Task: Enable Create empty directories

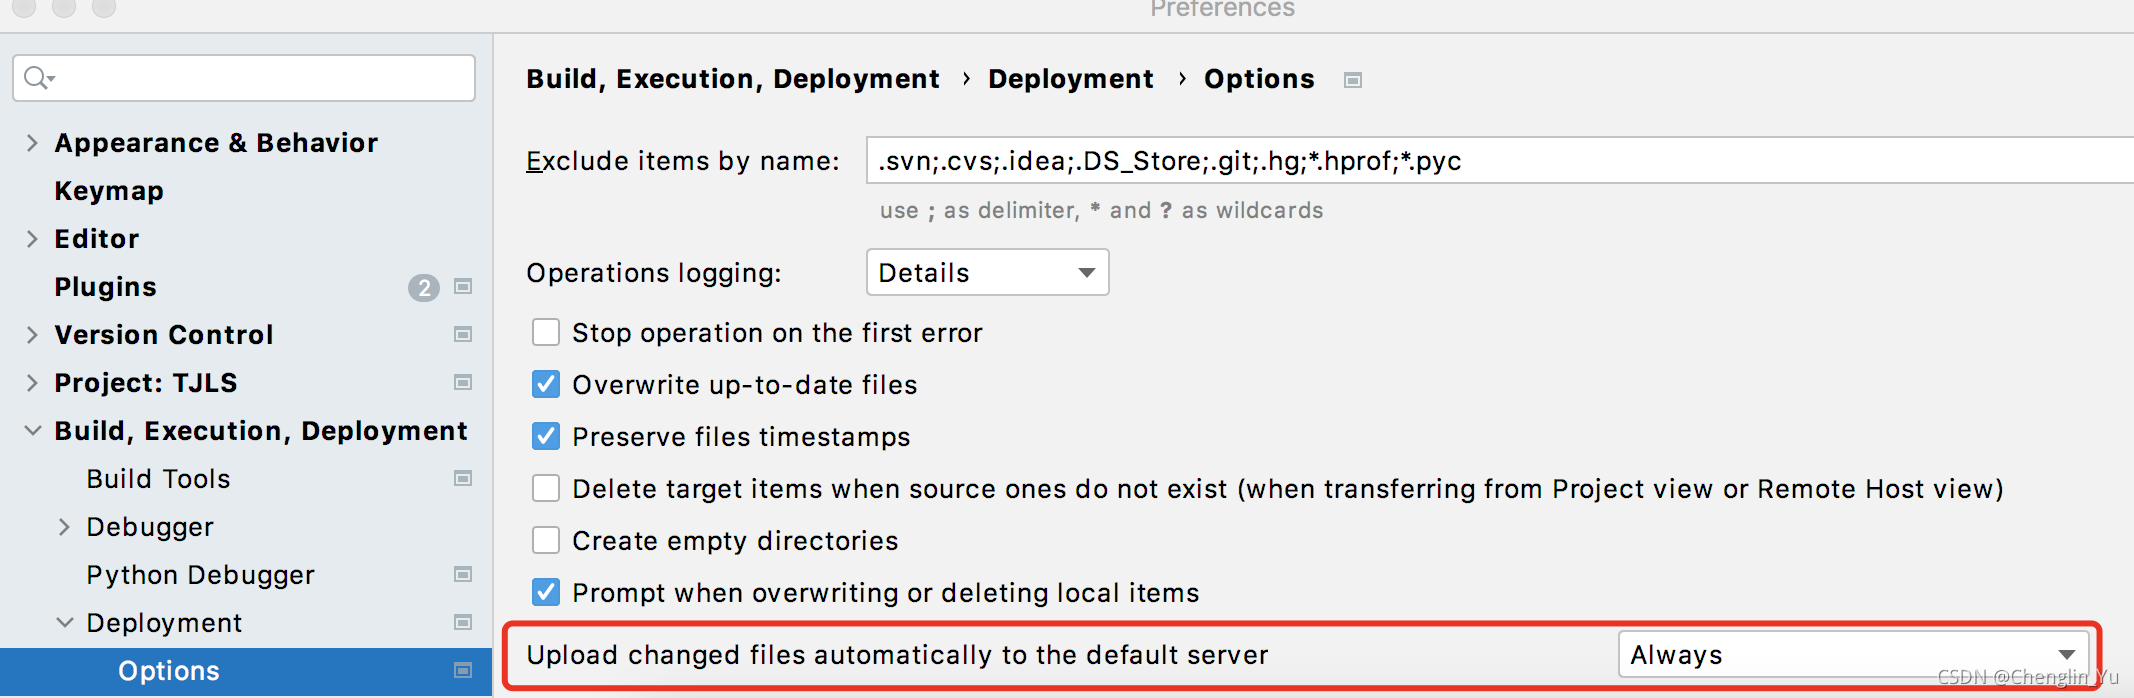Action: pyautogui.click(x=546, y=540)
